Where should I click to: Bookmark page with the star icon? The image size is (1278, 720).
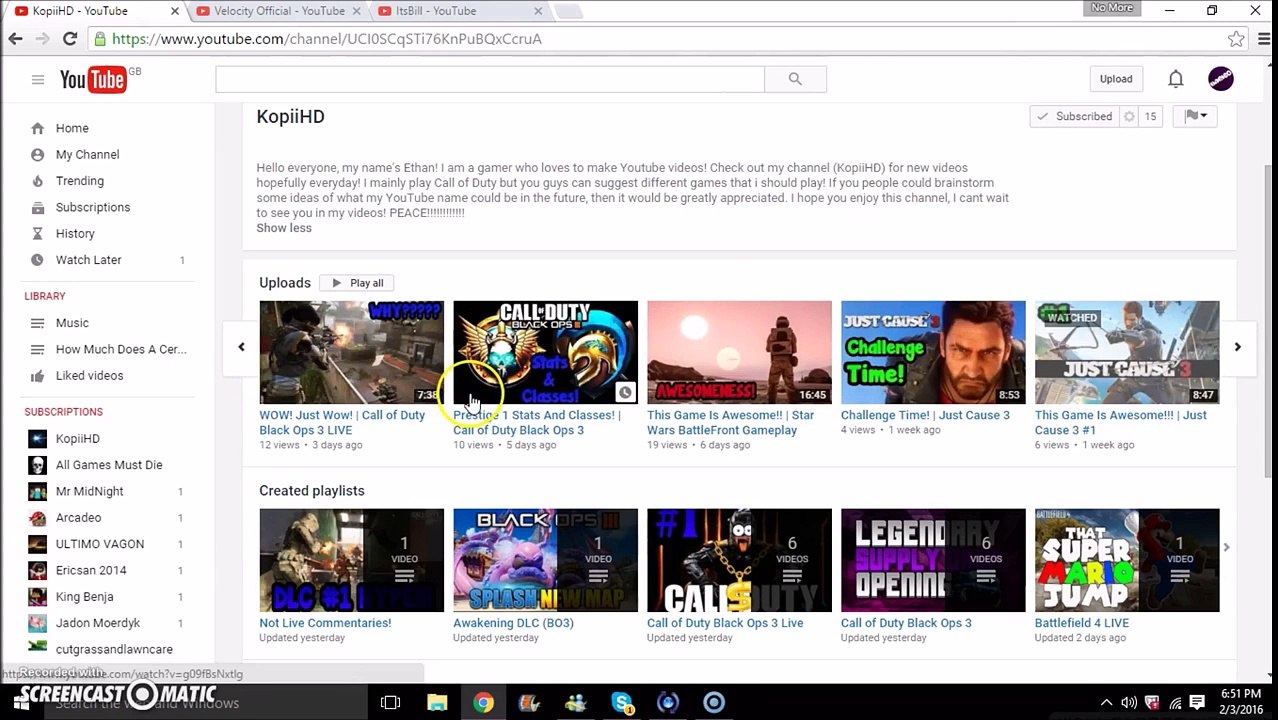(x=1236, y=39)
